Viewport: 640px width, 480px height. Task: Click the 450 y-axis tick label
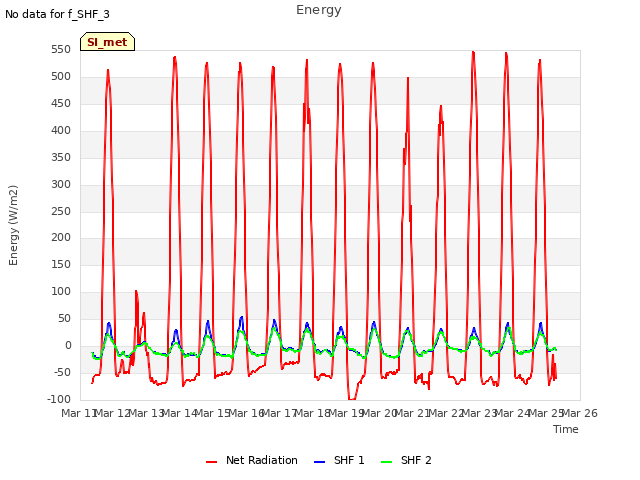pyautogui.click(x=61, y=104)
